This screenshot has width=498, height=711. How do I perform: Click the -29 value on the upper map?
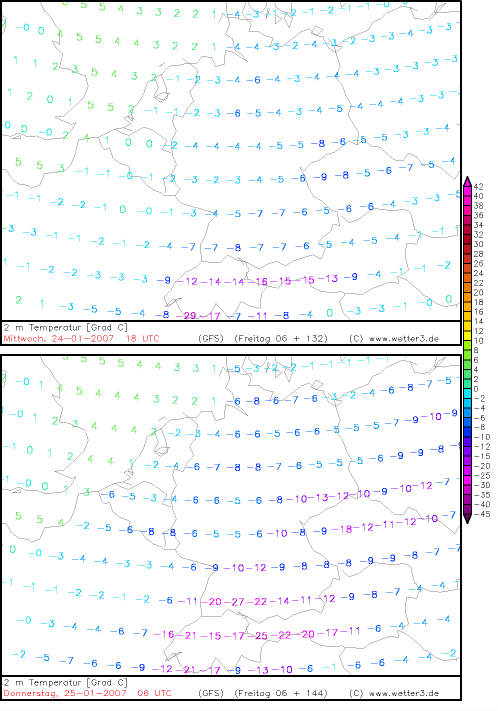pos(186,315)
